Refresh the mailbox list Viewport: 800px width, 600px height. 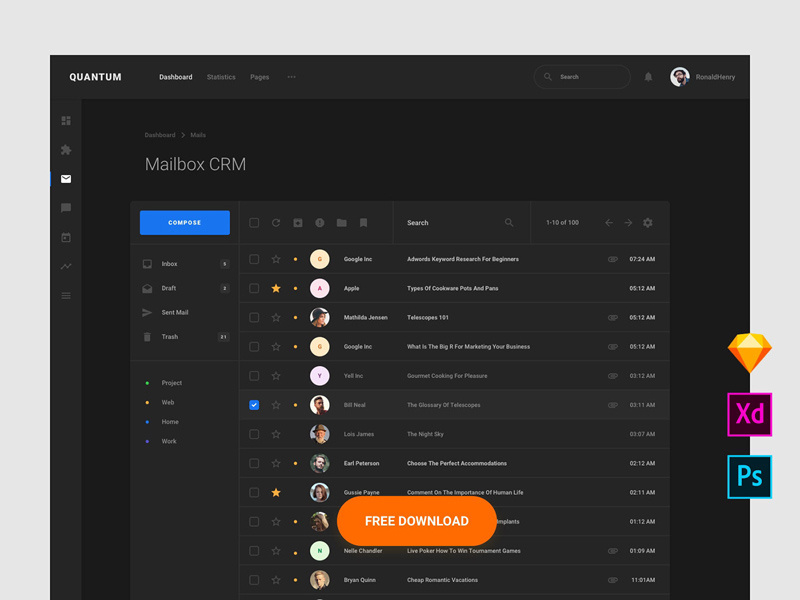(276, 222)
